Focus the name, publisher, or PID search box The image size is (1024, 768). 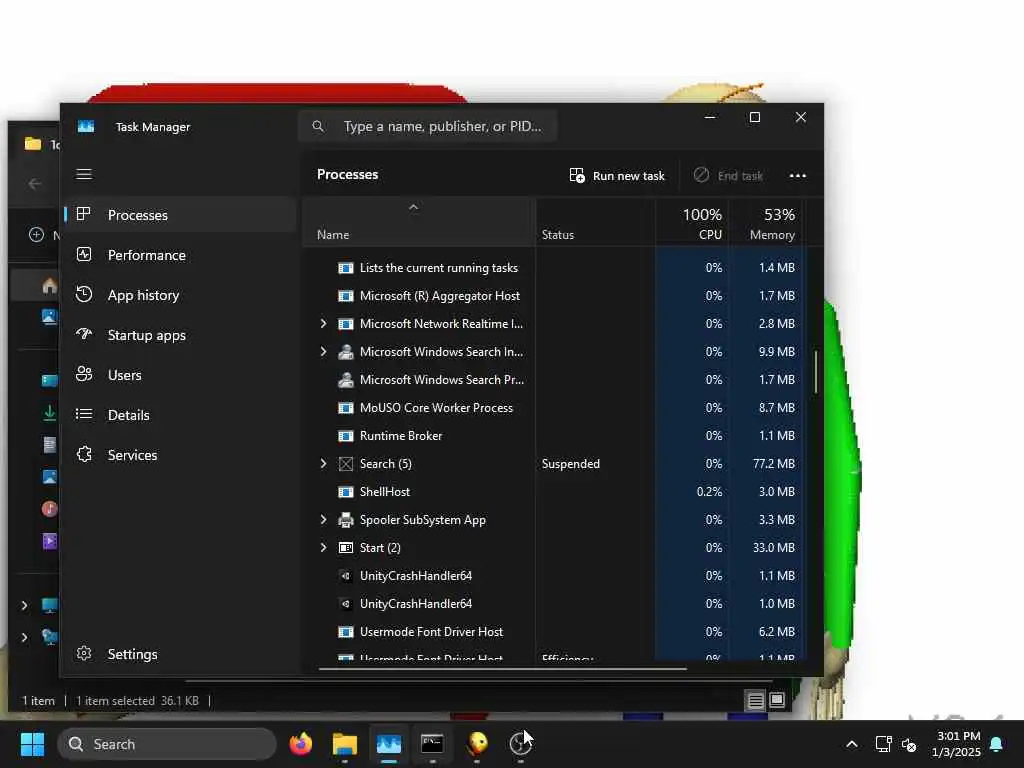[428, 126]
